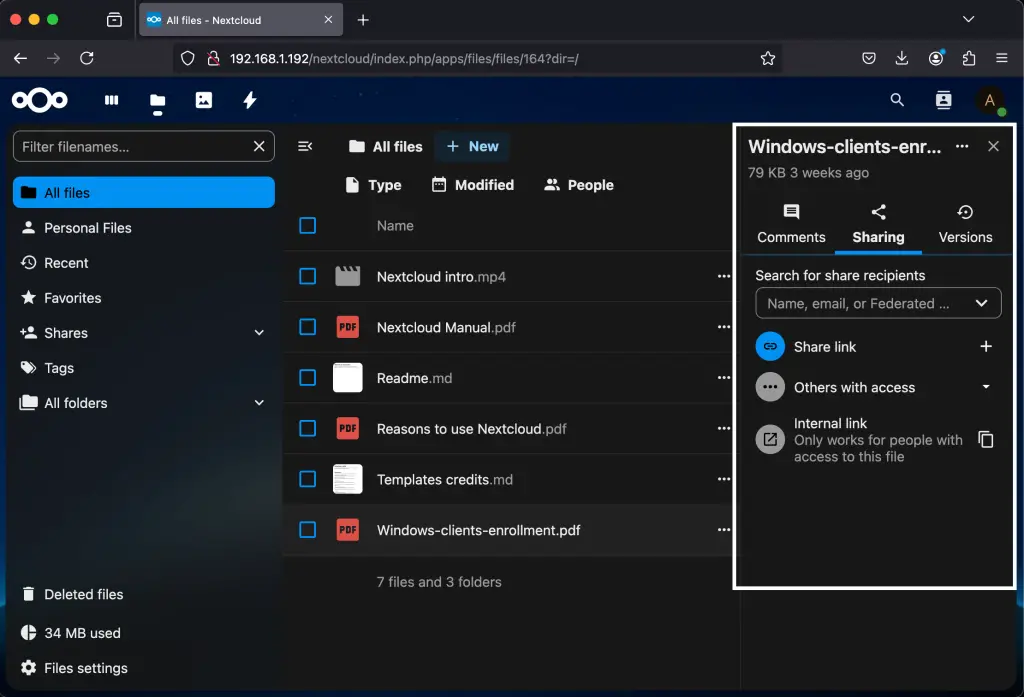1024x697 pixels.
Task: Click the search magnifier icon
Action: tap(897, 100)
